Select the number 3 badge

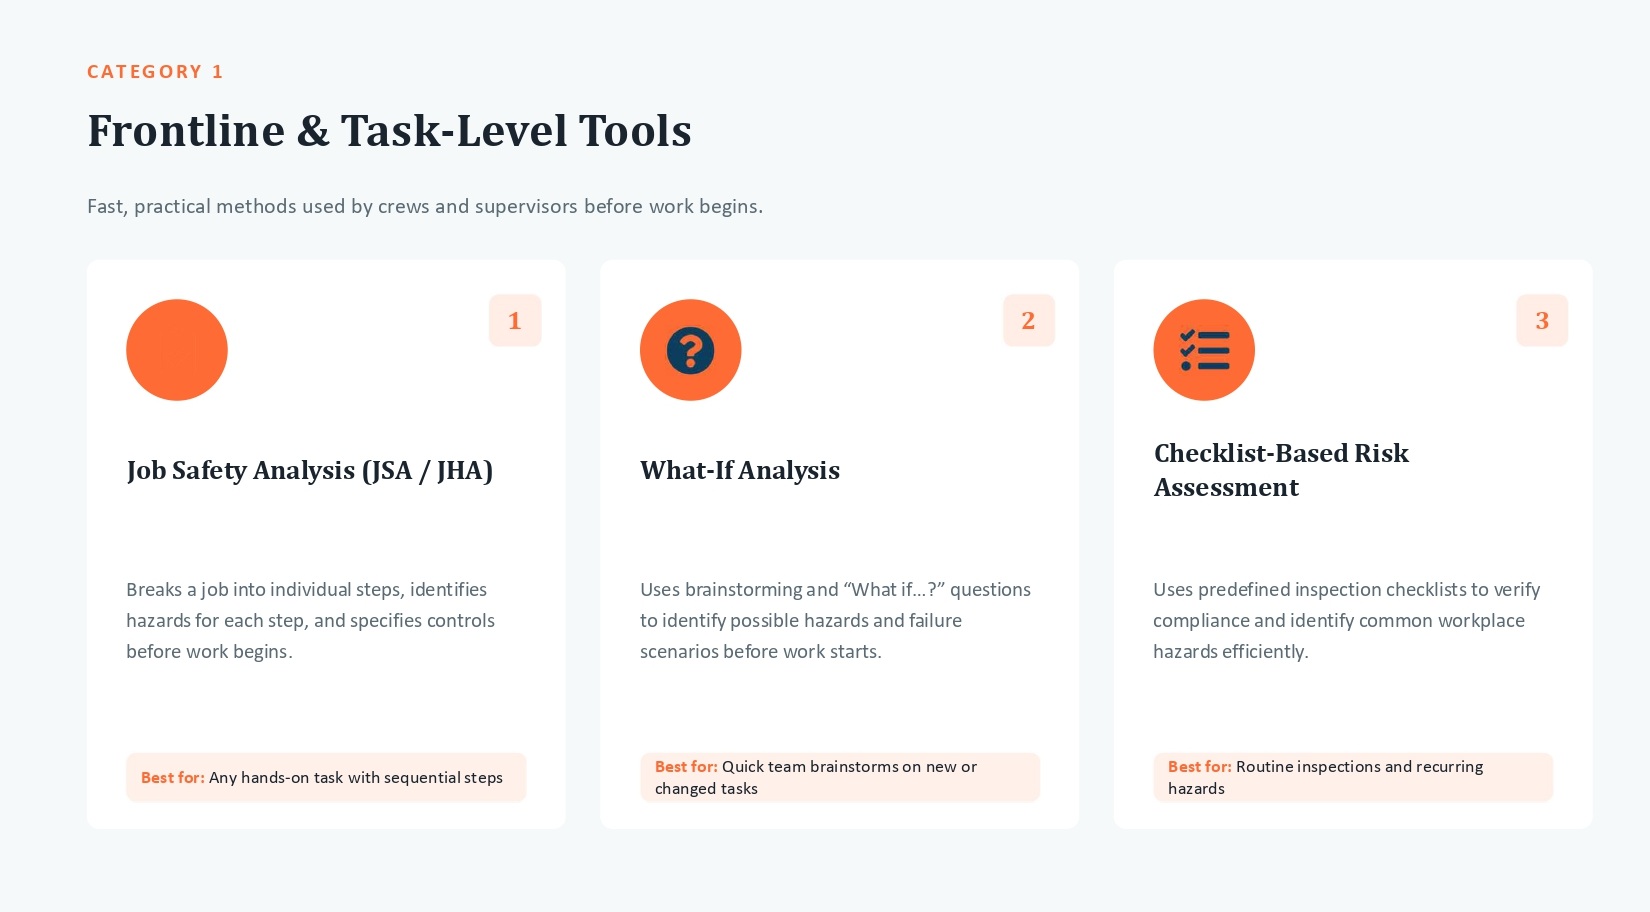pyautogui.click(x=1542, y=320)
